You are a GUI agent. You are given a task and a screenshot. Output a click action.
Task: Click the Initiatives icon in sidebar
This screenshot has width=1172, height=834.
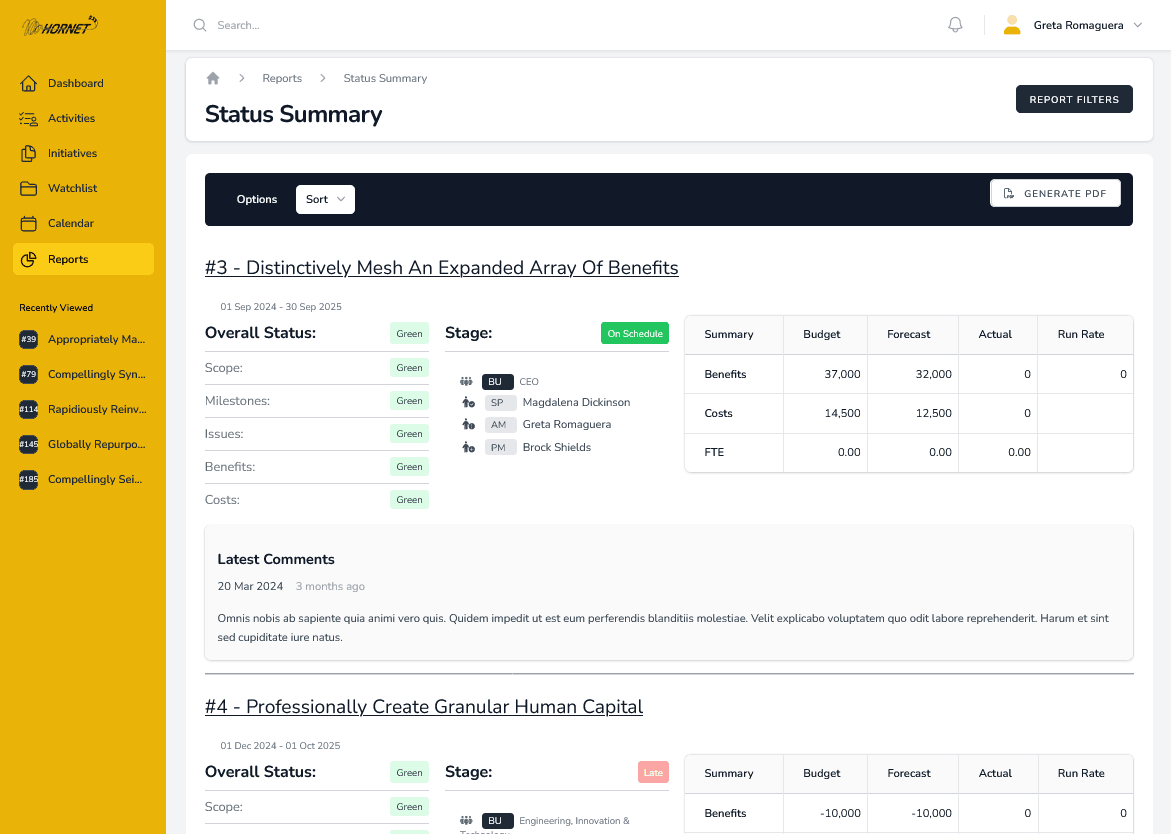click(29, 153)
